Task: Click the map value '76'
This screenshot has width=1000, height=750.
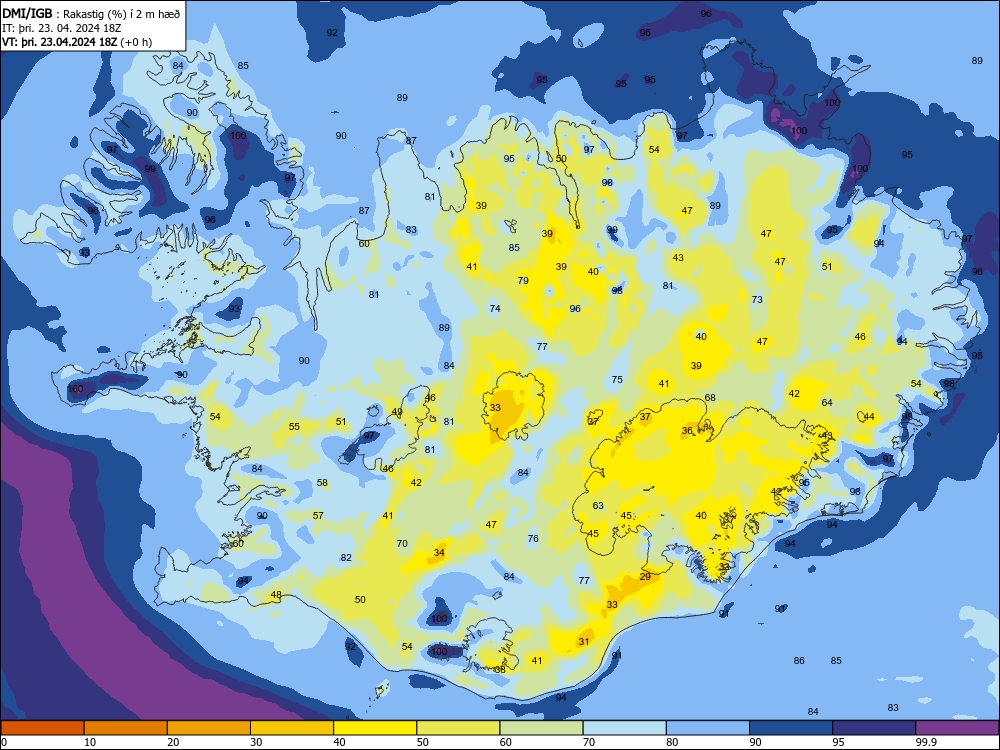Action: click(533, 538)
